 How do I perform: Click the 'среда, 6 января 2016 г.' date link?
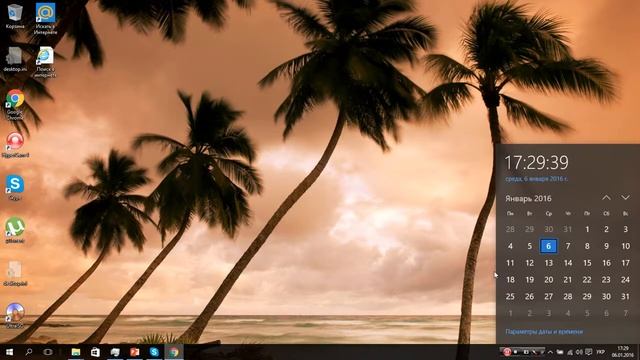coord(536,179)
